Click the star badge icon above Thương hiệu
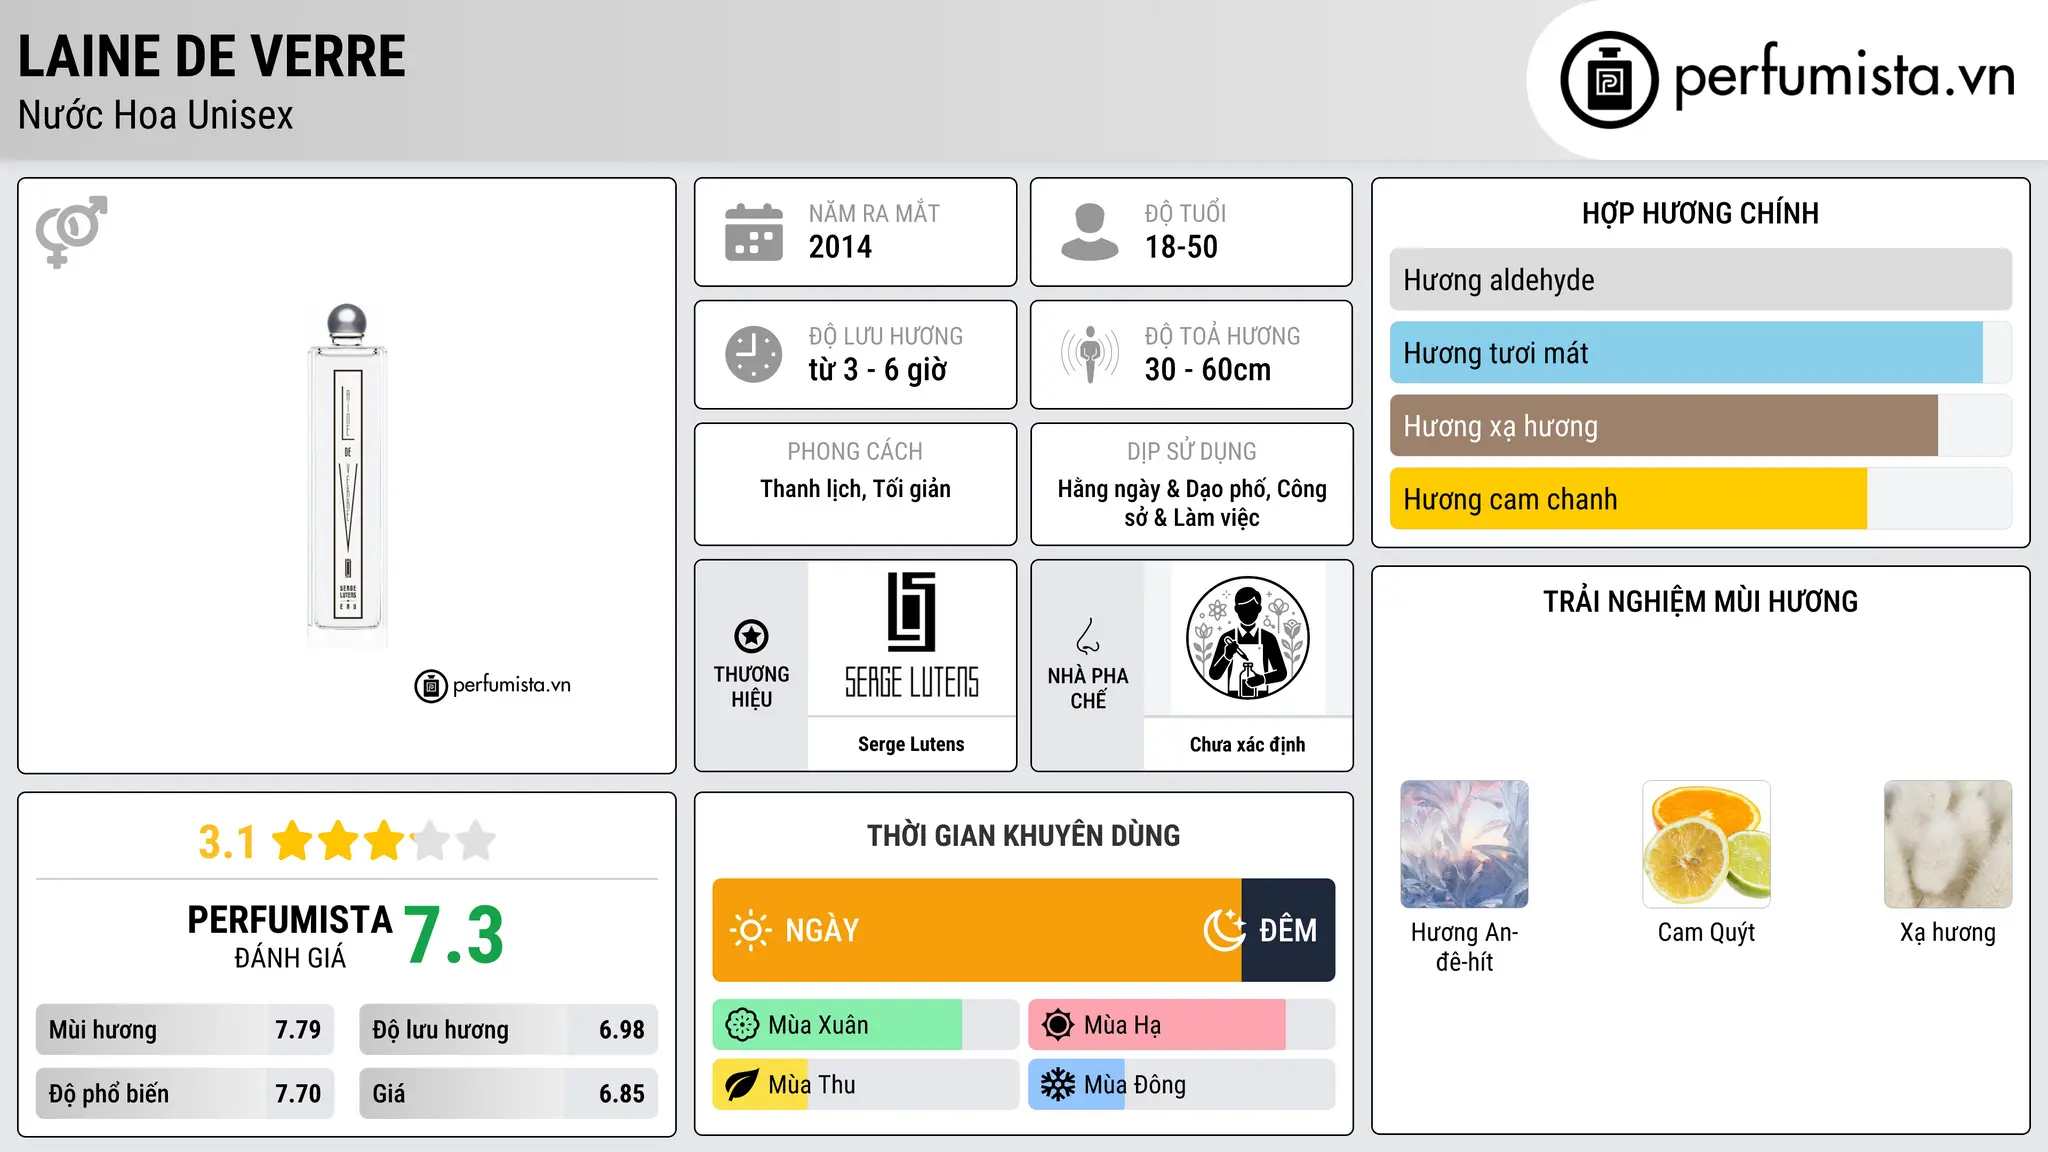The image size is (2048, 1152). point(751,636)
